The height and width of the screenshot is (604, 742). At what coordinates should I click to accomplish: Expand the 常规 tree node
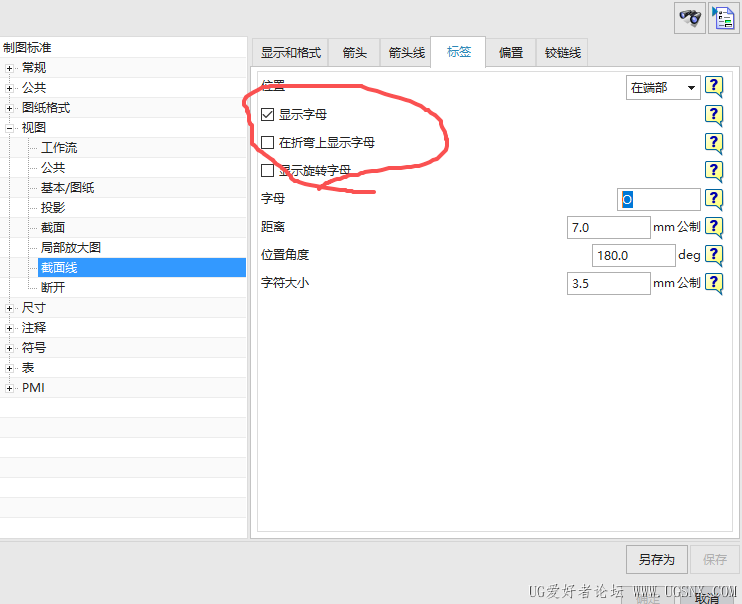9,69
